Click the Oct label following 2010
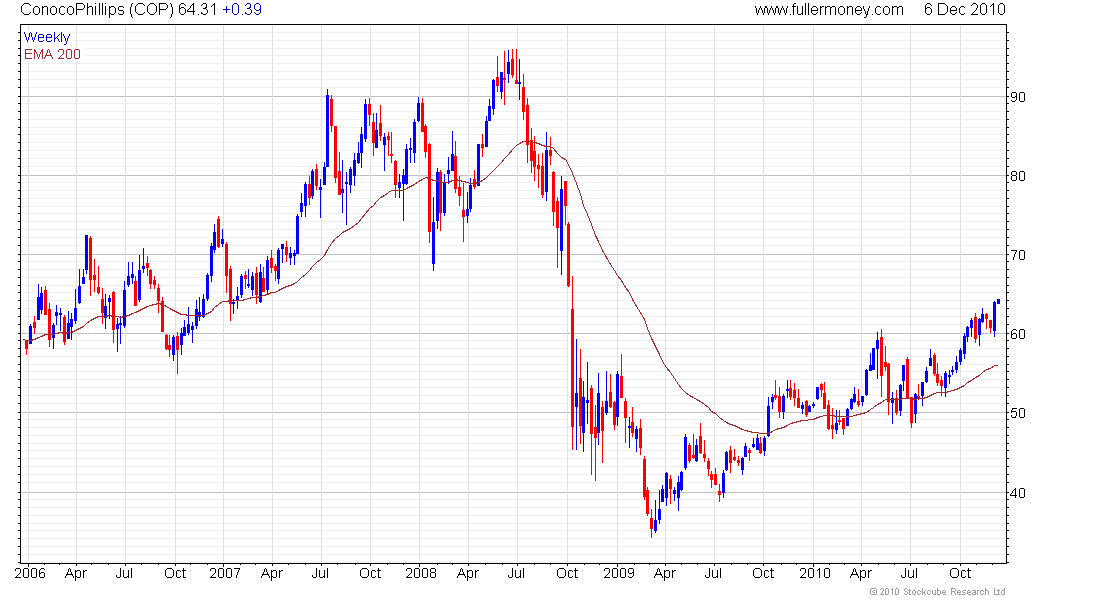The height and width of the screenshot is (600, 1100). pos(960,573)
